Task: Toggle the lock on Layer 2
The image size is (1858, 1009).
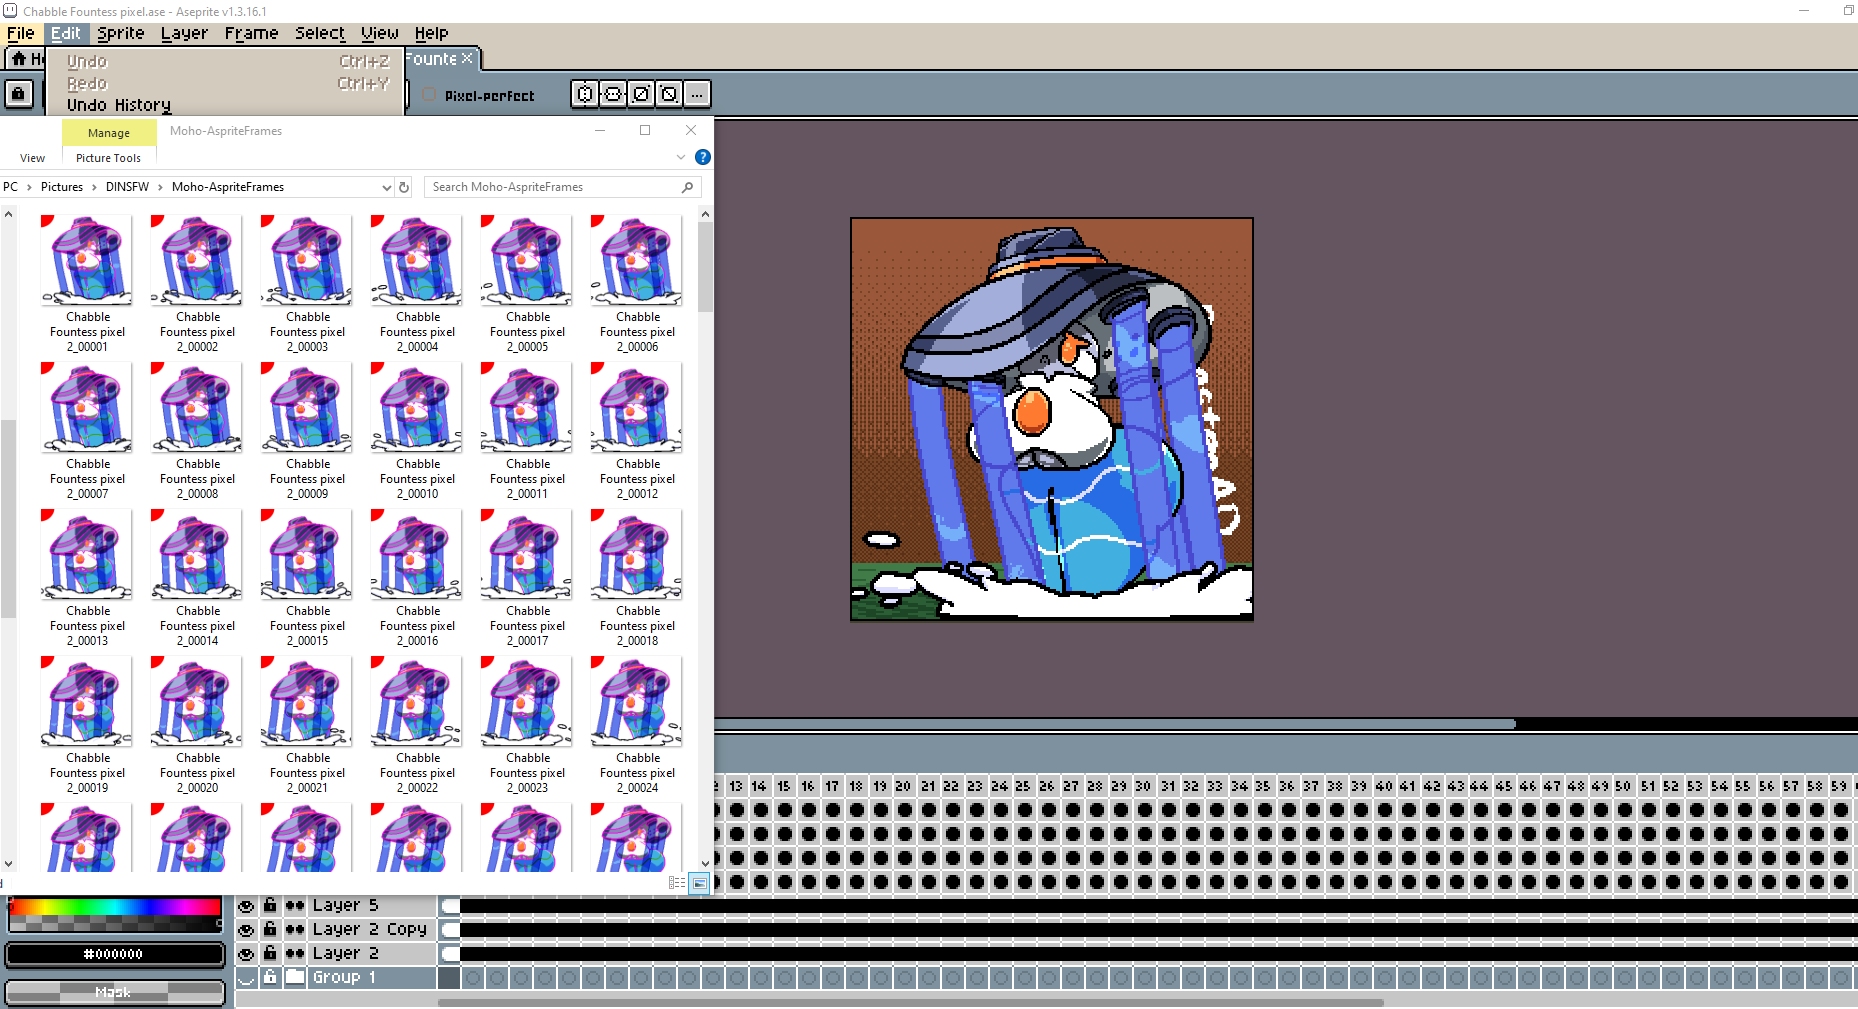Action: (x=270, y=953)
